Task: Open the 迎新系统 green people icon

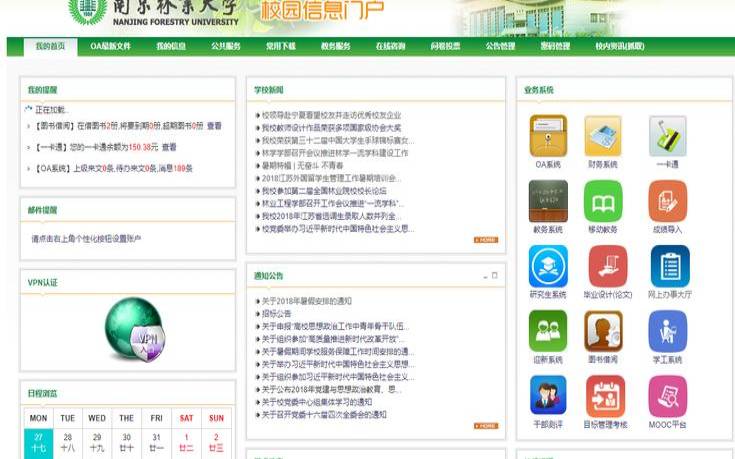Action: (x=548, y=331)
